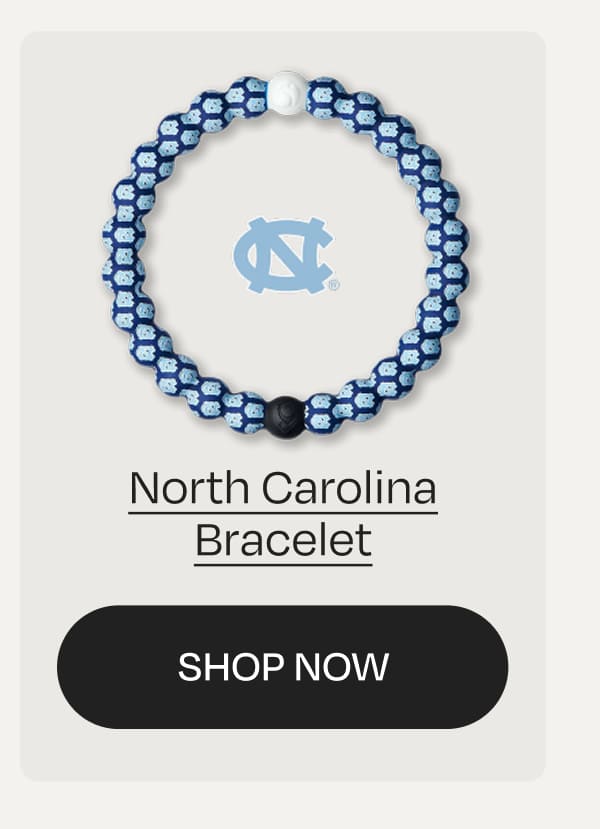
Task: Click the word "Bracelet" in the title
Action: [x=283, y=540]
